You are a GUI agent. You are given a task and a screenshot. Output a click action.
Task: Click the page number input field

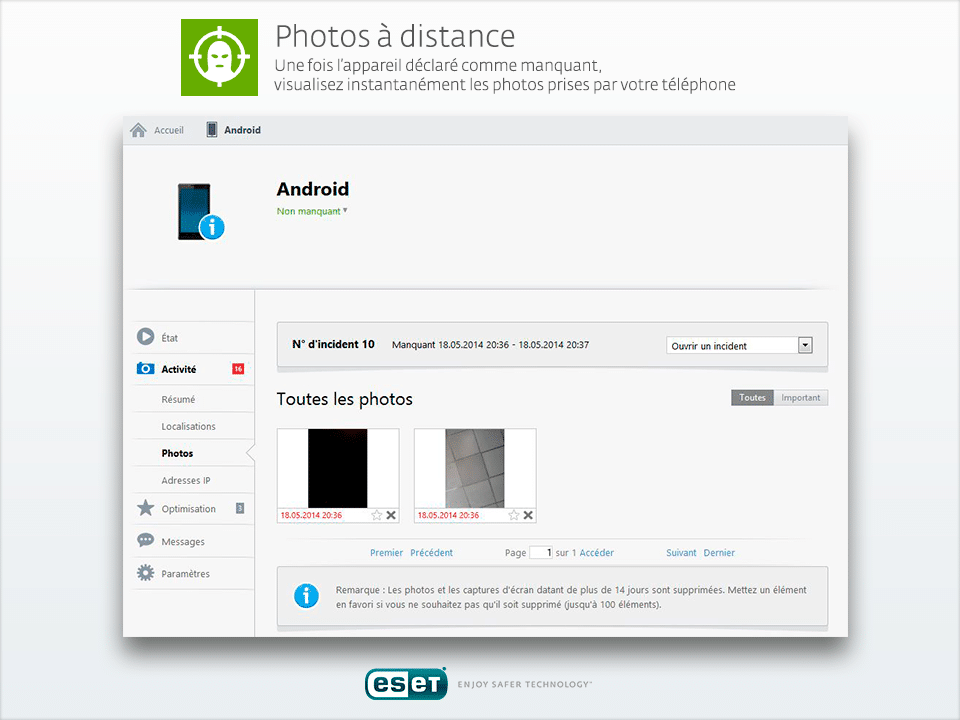click(x=541, y=552)
